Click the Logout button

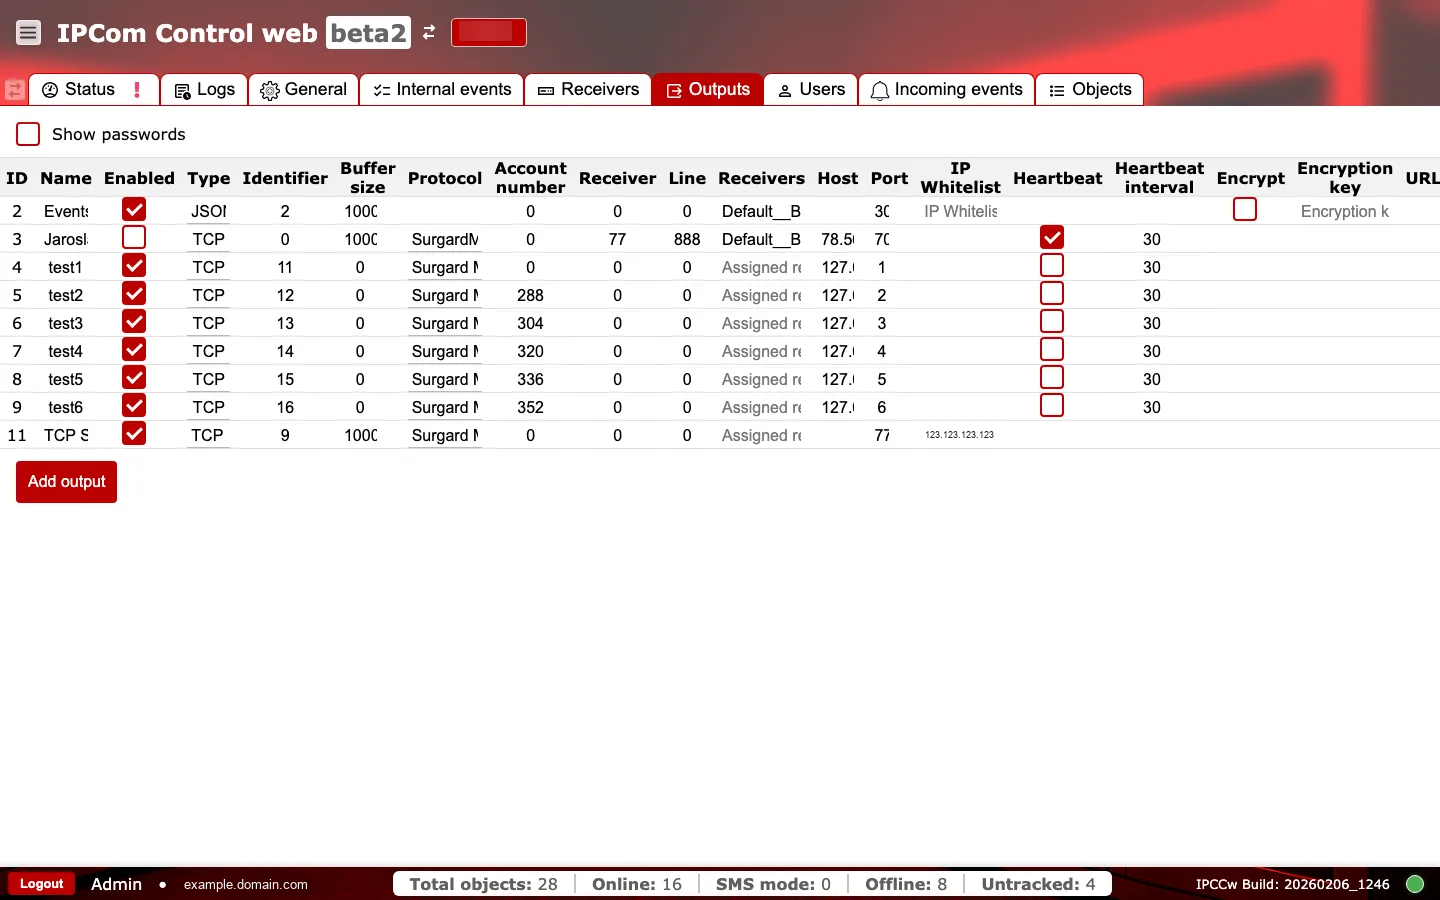[41, 884]
